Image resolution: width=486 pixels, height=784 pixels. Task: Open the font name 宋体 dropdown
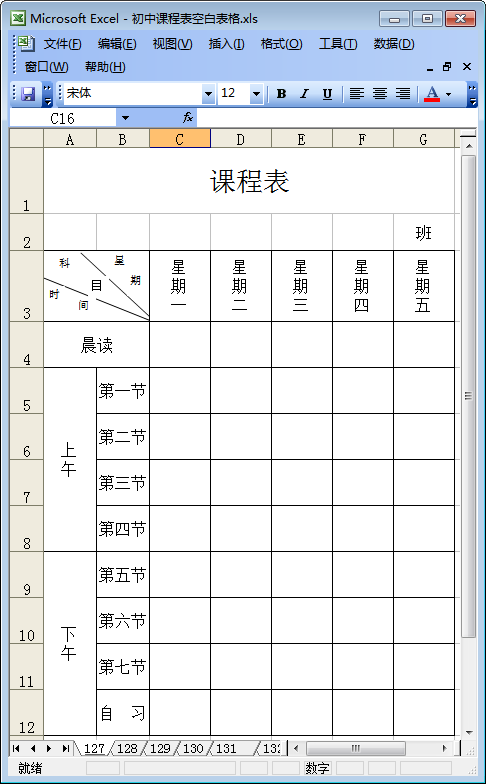point(208,94)
